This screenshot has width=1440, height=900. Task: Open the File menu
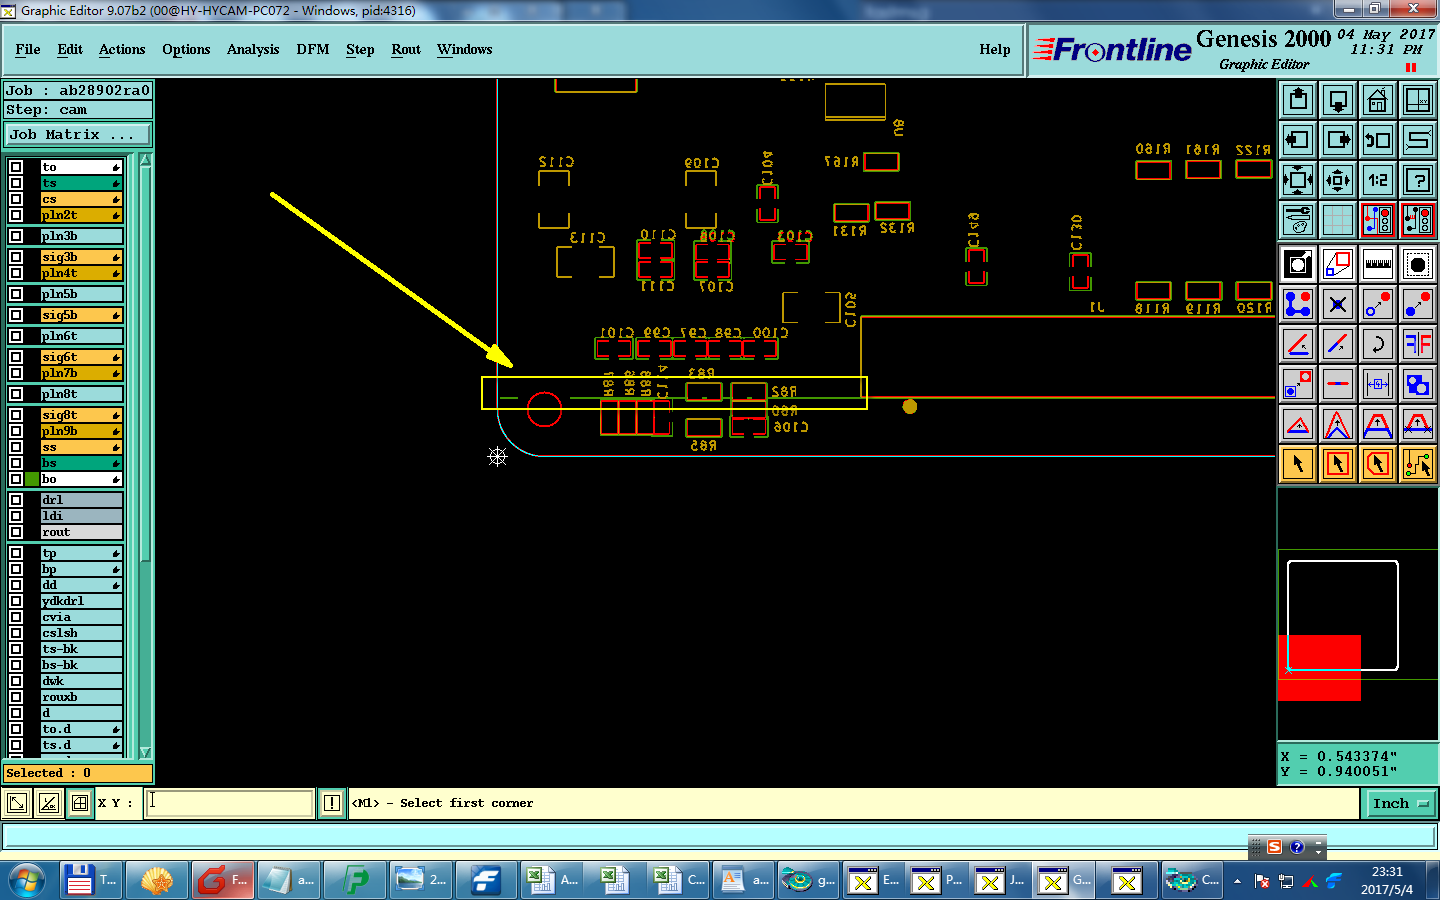[x=28, y=49]
